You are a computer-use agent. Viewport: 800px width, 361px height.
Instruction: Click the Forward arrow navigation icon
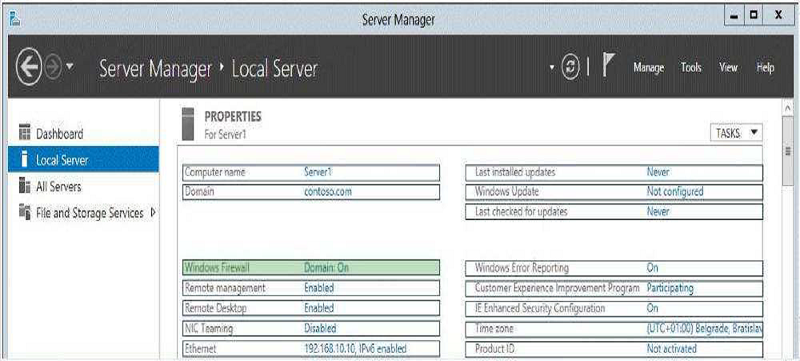tap(53, 67)
